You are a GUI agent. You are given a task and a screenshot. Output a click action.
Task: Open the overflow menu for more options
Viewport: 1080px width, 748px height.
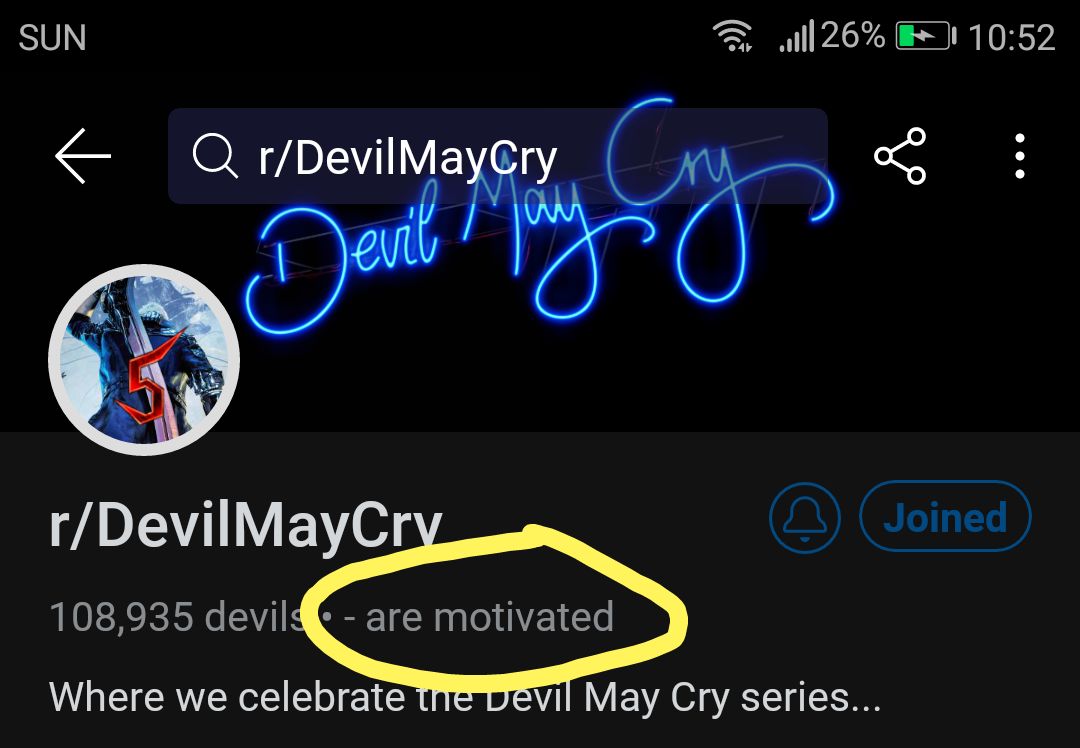point(1019,155)
